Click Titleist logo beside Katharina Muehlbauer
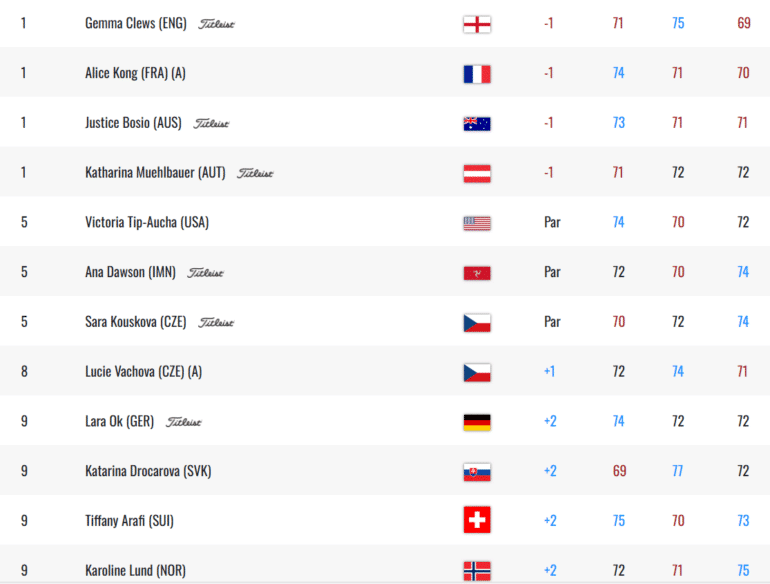This screenshot has height=584, width=770. 255,173
